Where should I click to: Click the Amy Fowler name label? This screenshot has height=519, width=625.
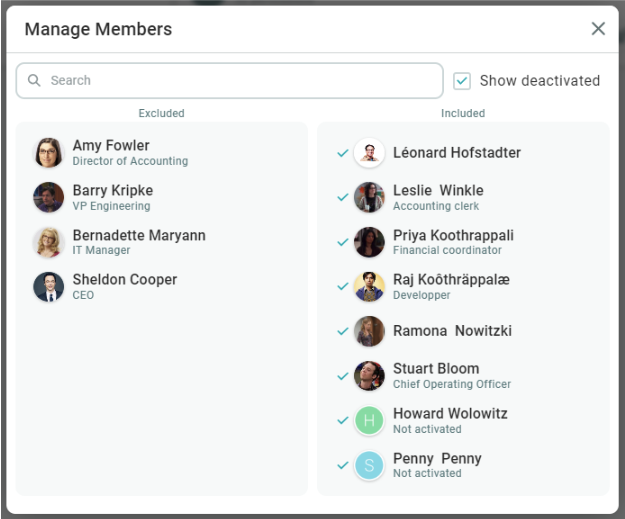111,146
